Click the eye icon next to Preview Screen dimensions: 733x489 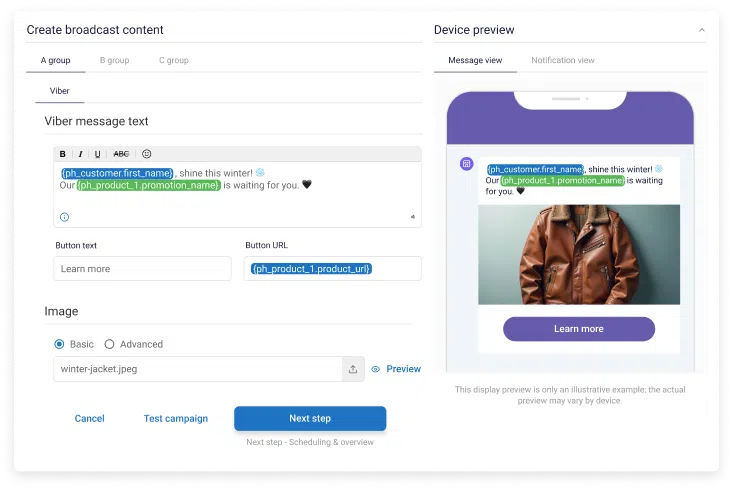point(375,369)
